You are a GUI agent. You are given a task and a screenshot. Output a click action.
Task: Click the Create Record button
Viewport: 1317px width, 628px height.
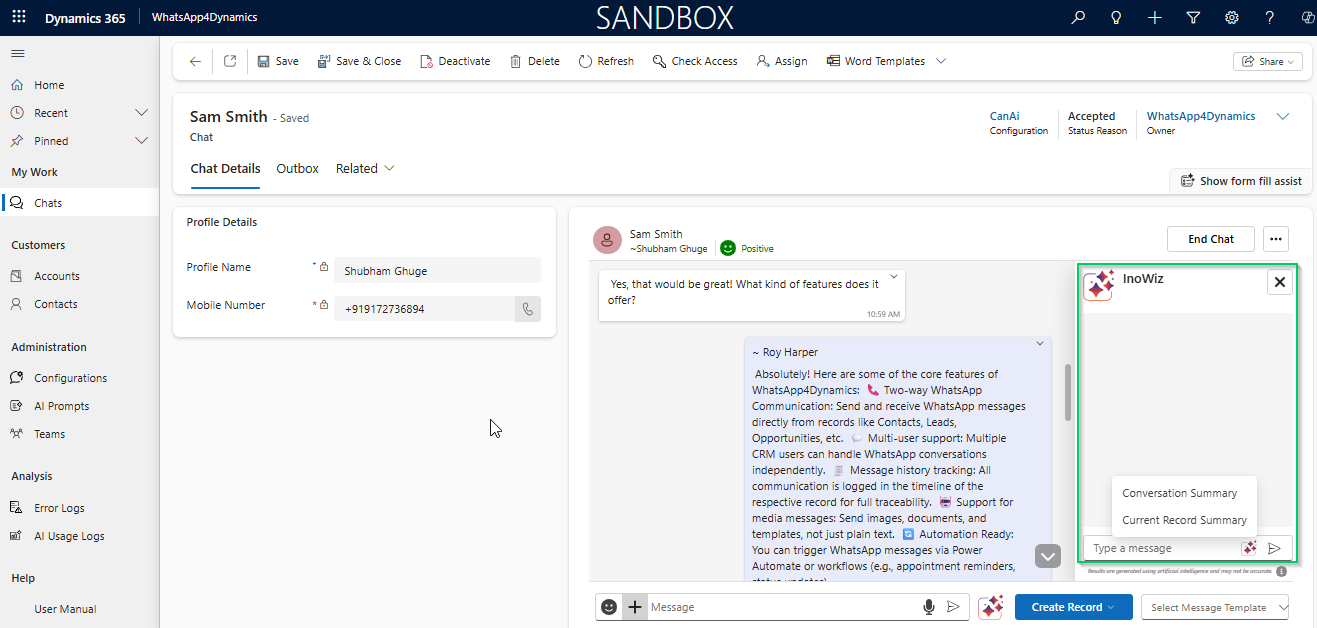pyautogui.click(x=1073, y=607)
